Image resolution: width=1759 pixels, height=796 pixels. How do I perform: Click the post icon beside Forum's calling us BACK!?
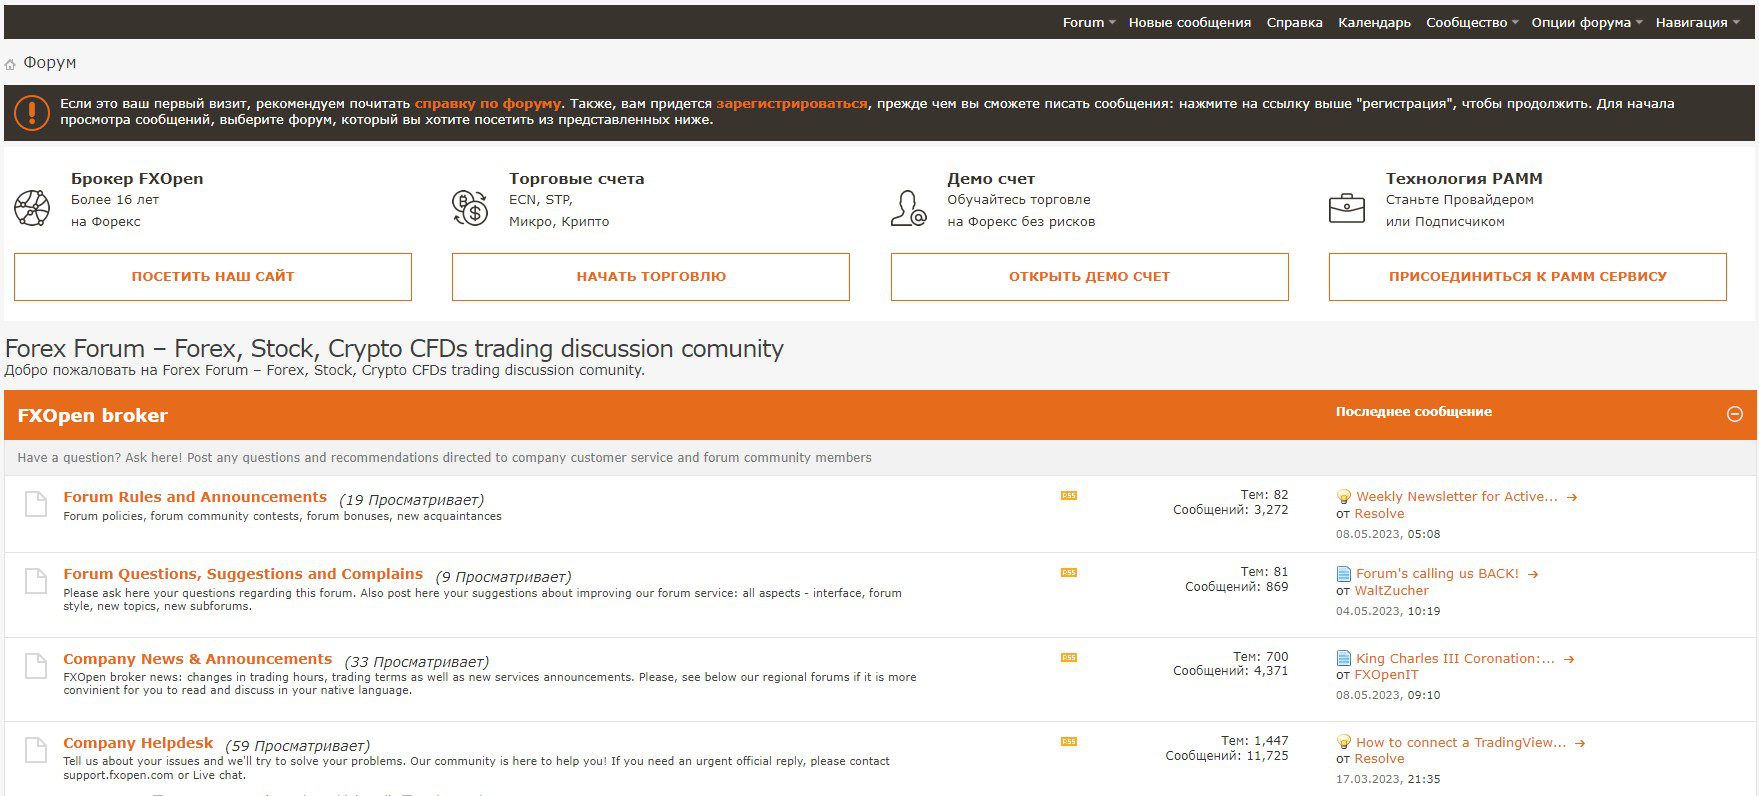pyautogui.click(x=1344, y=574)
